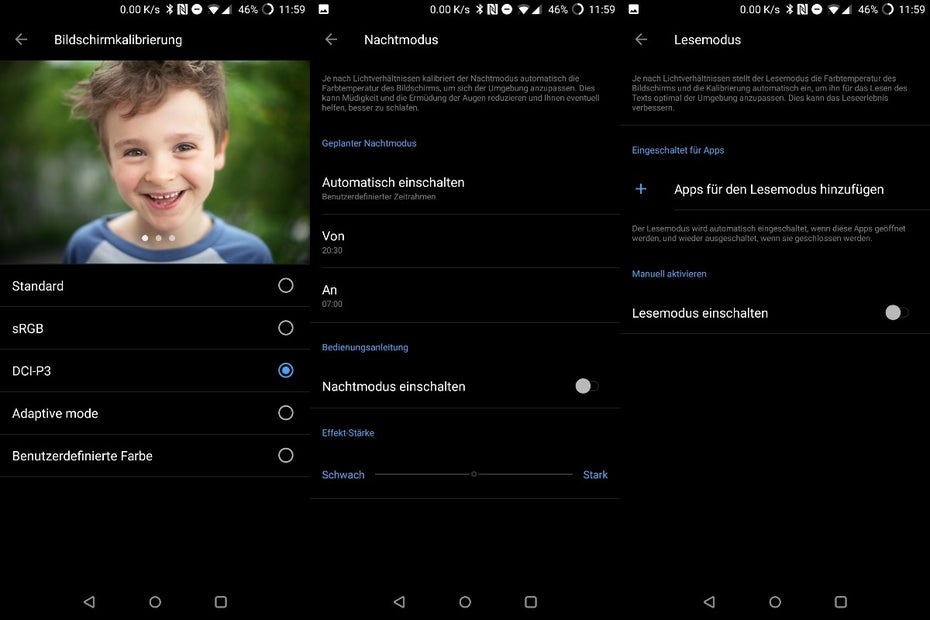Toggle Lesemodus einschalten switch
Image resolution: width=930 pixels, height=620 pixels.
(x=897, y=313)
